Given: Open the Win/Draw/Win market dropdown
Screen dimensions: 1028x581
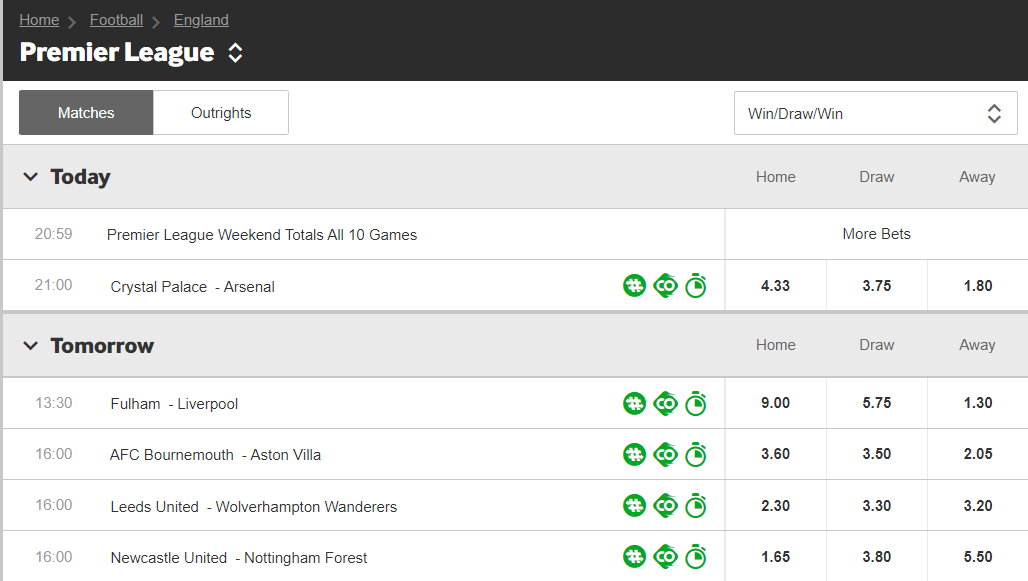Looking at the screenshot, I should pos(875,113).
